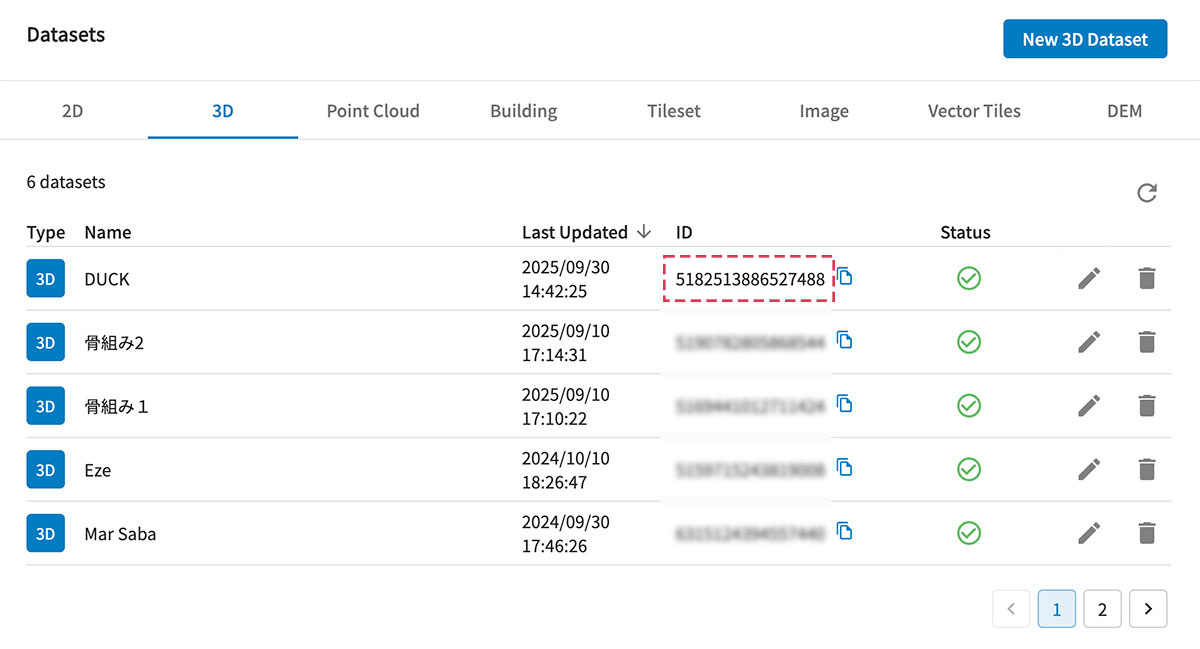Screen dimensions: 1200x649
Task: Edit the DUCK dataset
Action: point(1089,279)
